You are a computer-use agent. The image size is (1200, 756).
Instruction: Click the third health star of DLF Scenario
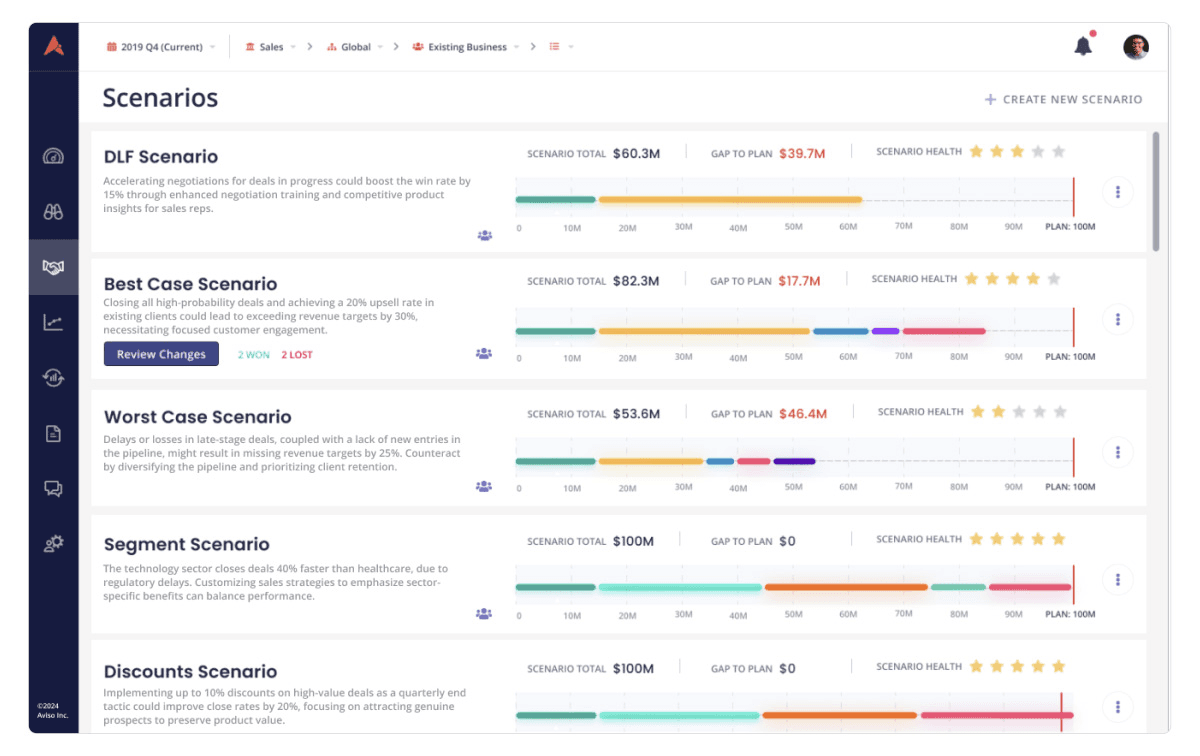click(x=1017, y=152)
